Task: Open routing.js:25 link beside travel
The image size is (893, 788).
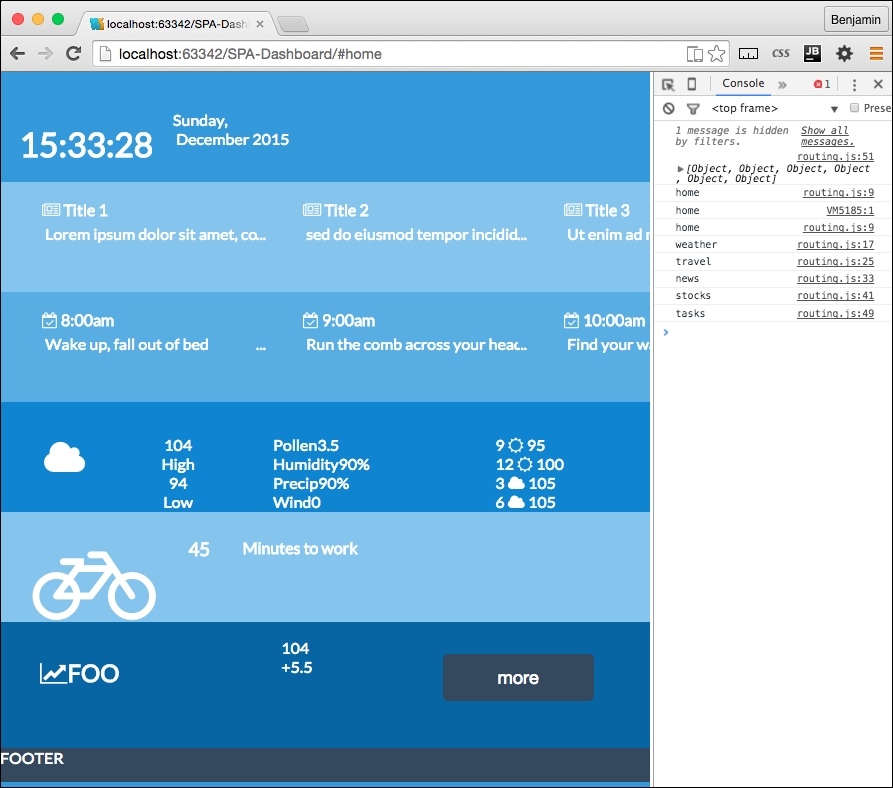Action: click(835, 261)
